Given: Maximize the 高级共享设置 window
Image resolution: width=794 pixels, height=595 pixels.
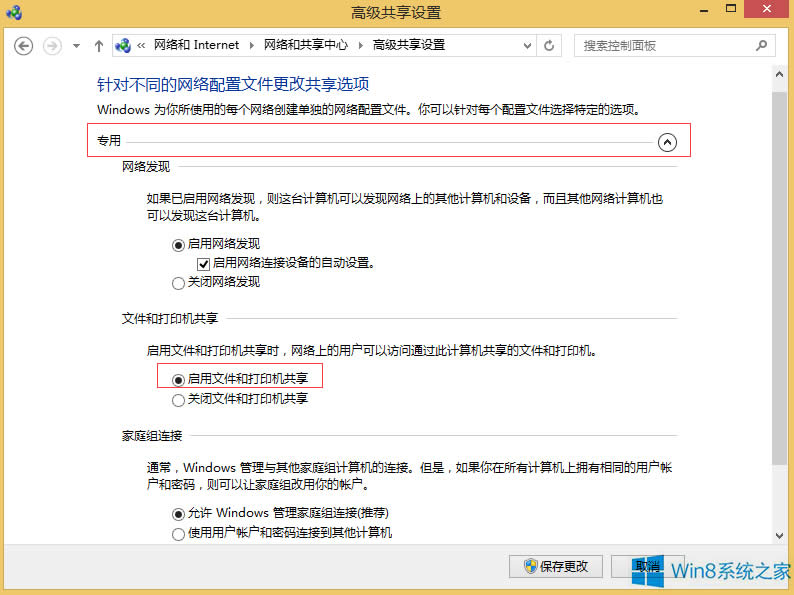Looking at the screenshot, I should tap(731, 9).
